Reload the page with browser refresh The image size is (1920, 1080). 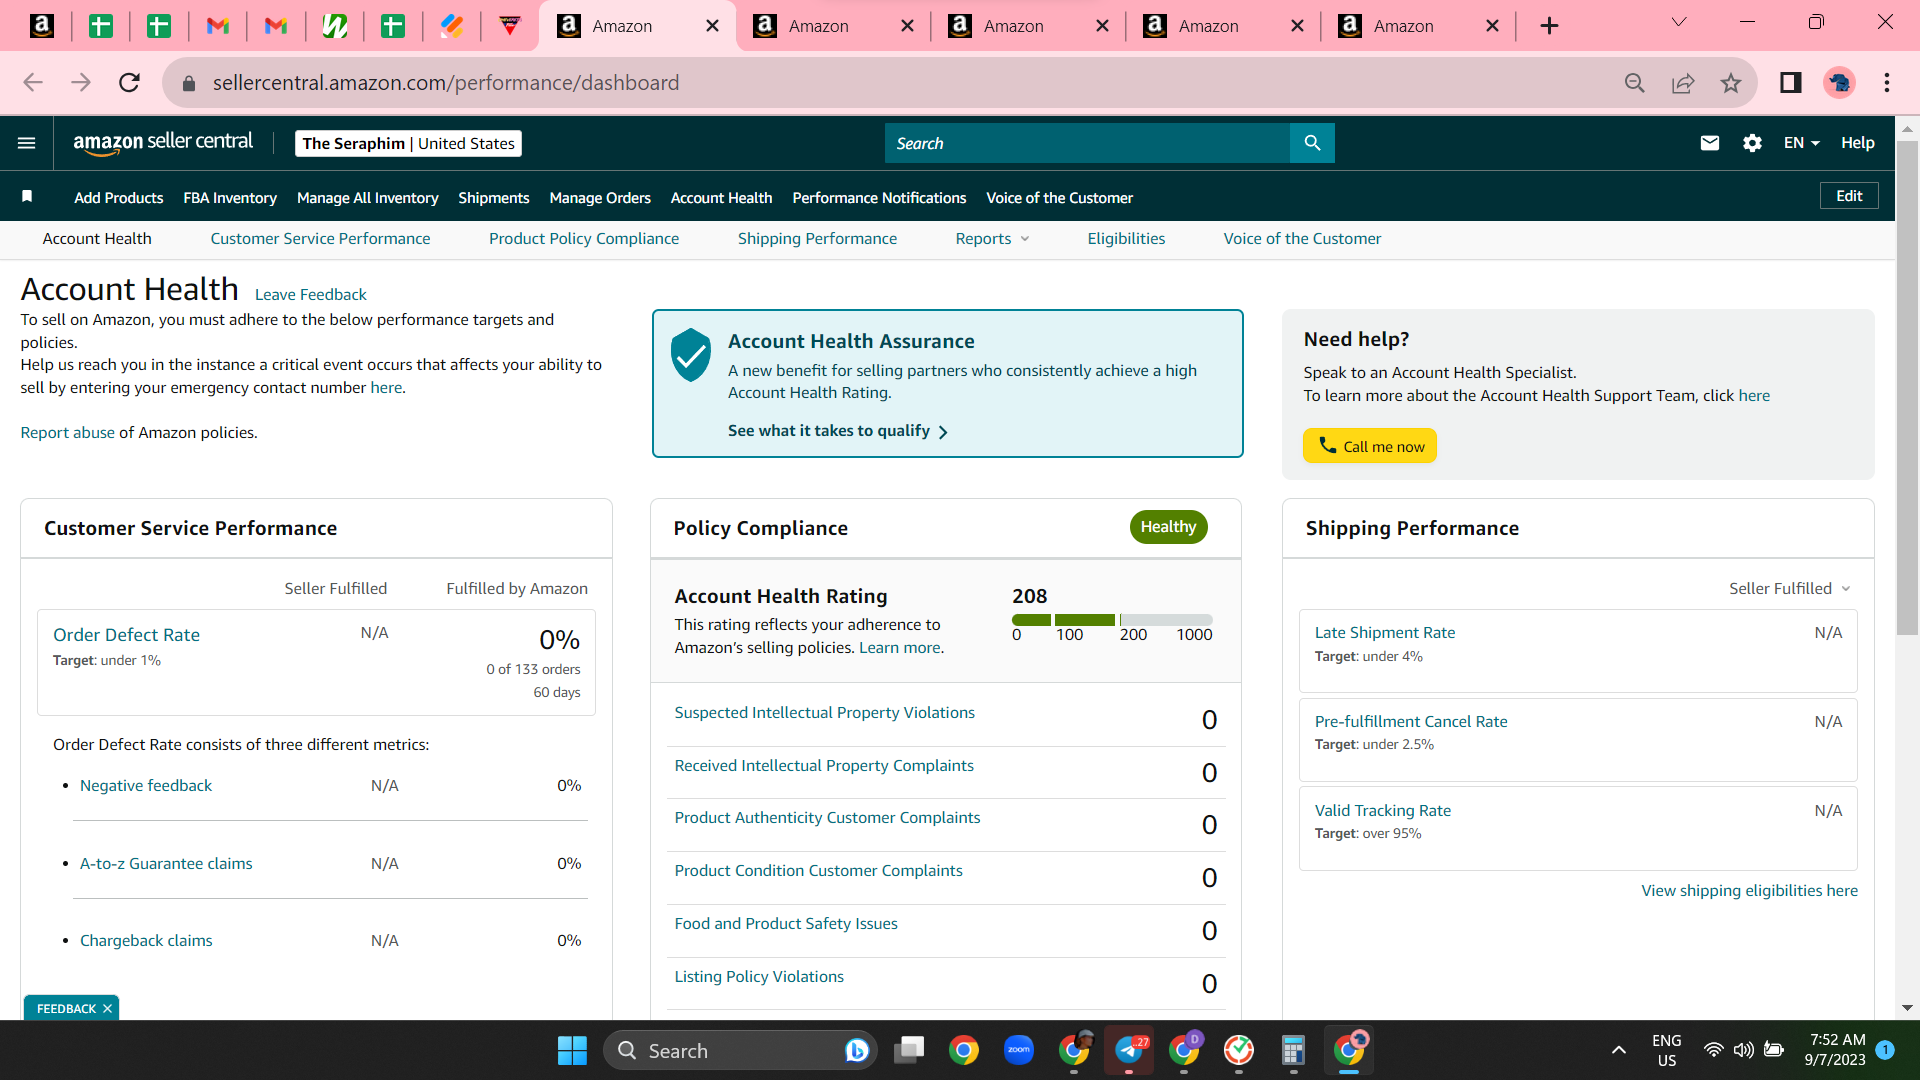pyautogui.click(x=129, y=83)
